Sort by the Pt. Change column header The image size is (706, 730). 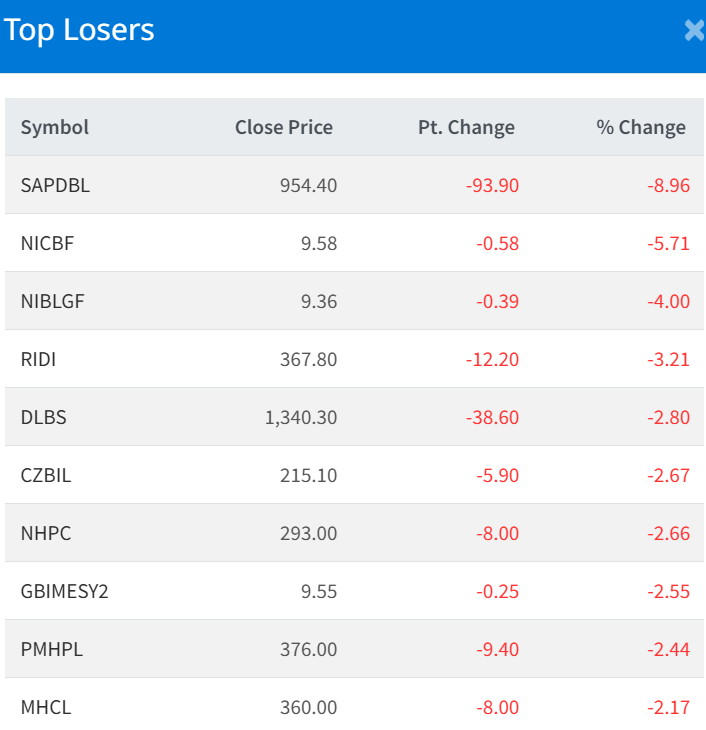click(466, 127)
